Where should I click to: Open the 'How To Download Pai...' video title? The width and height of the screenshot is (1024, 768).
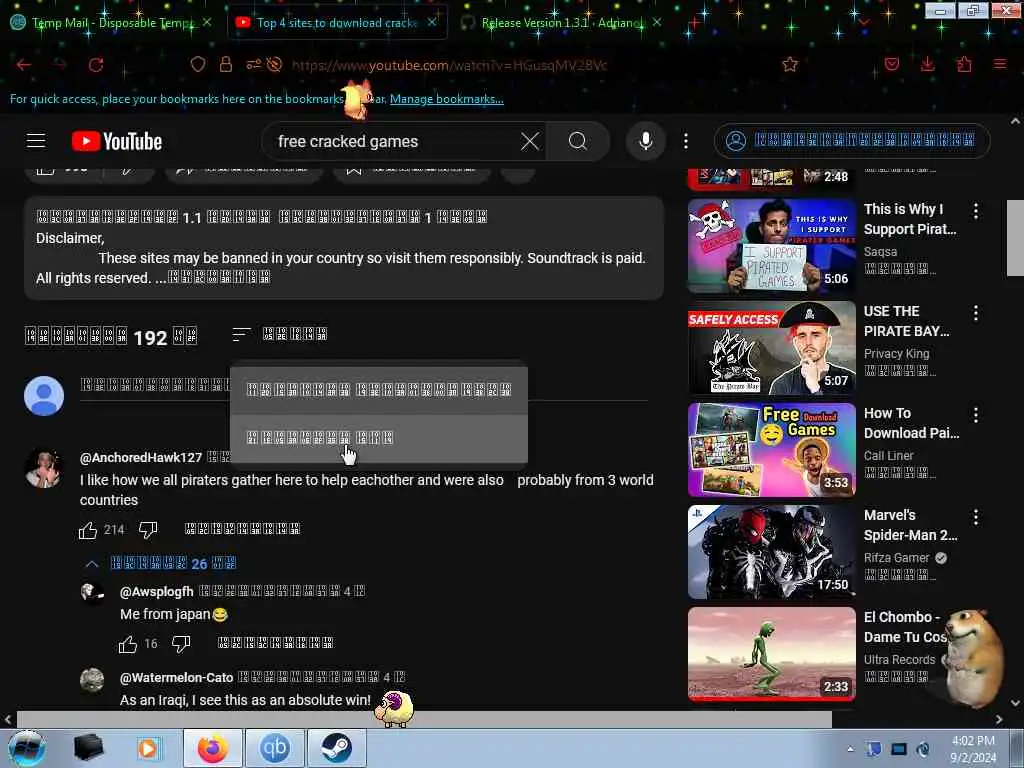coord(912,423)
